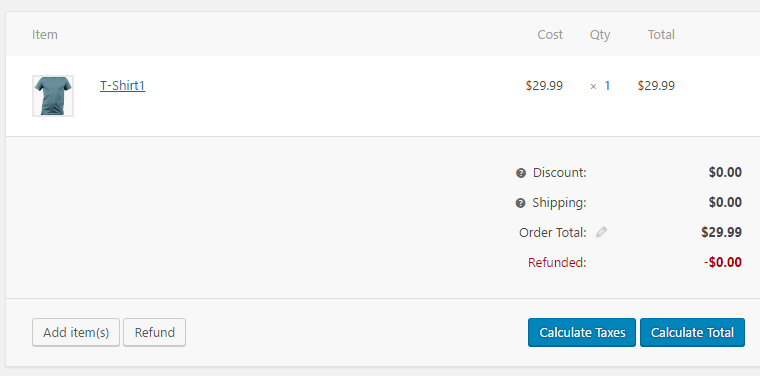Click the Order Total amount $29.99
The image size is (760, 376).
pos(721,233)
